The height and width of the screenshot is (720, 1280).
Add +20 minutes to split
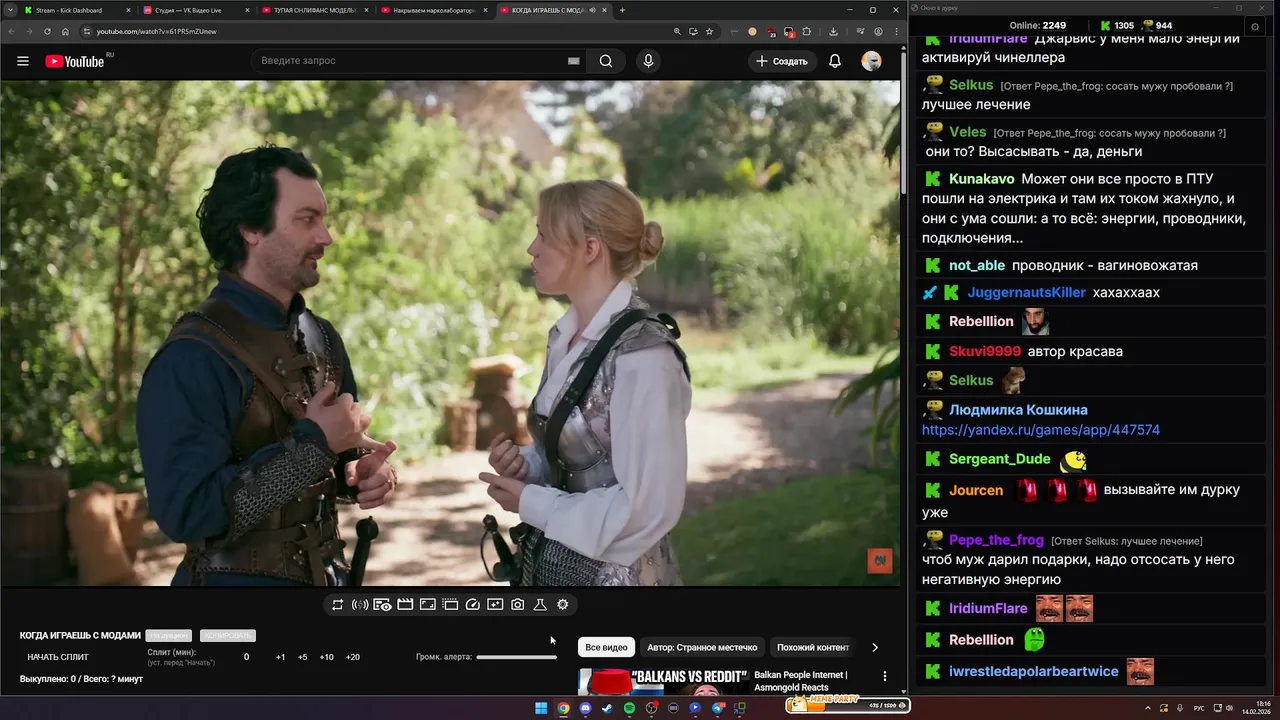pos(352,657)
